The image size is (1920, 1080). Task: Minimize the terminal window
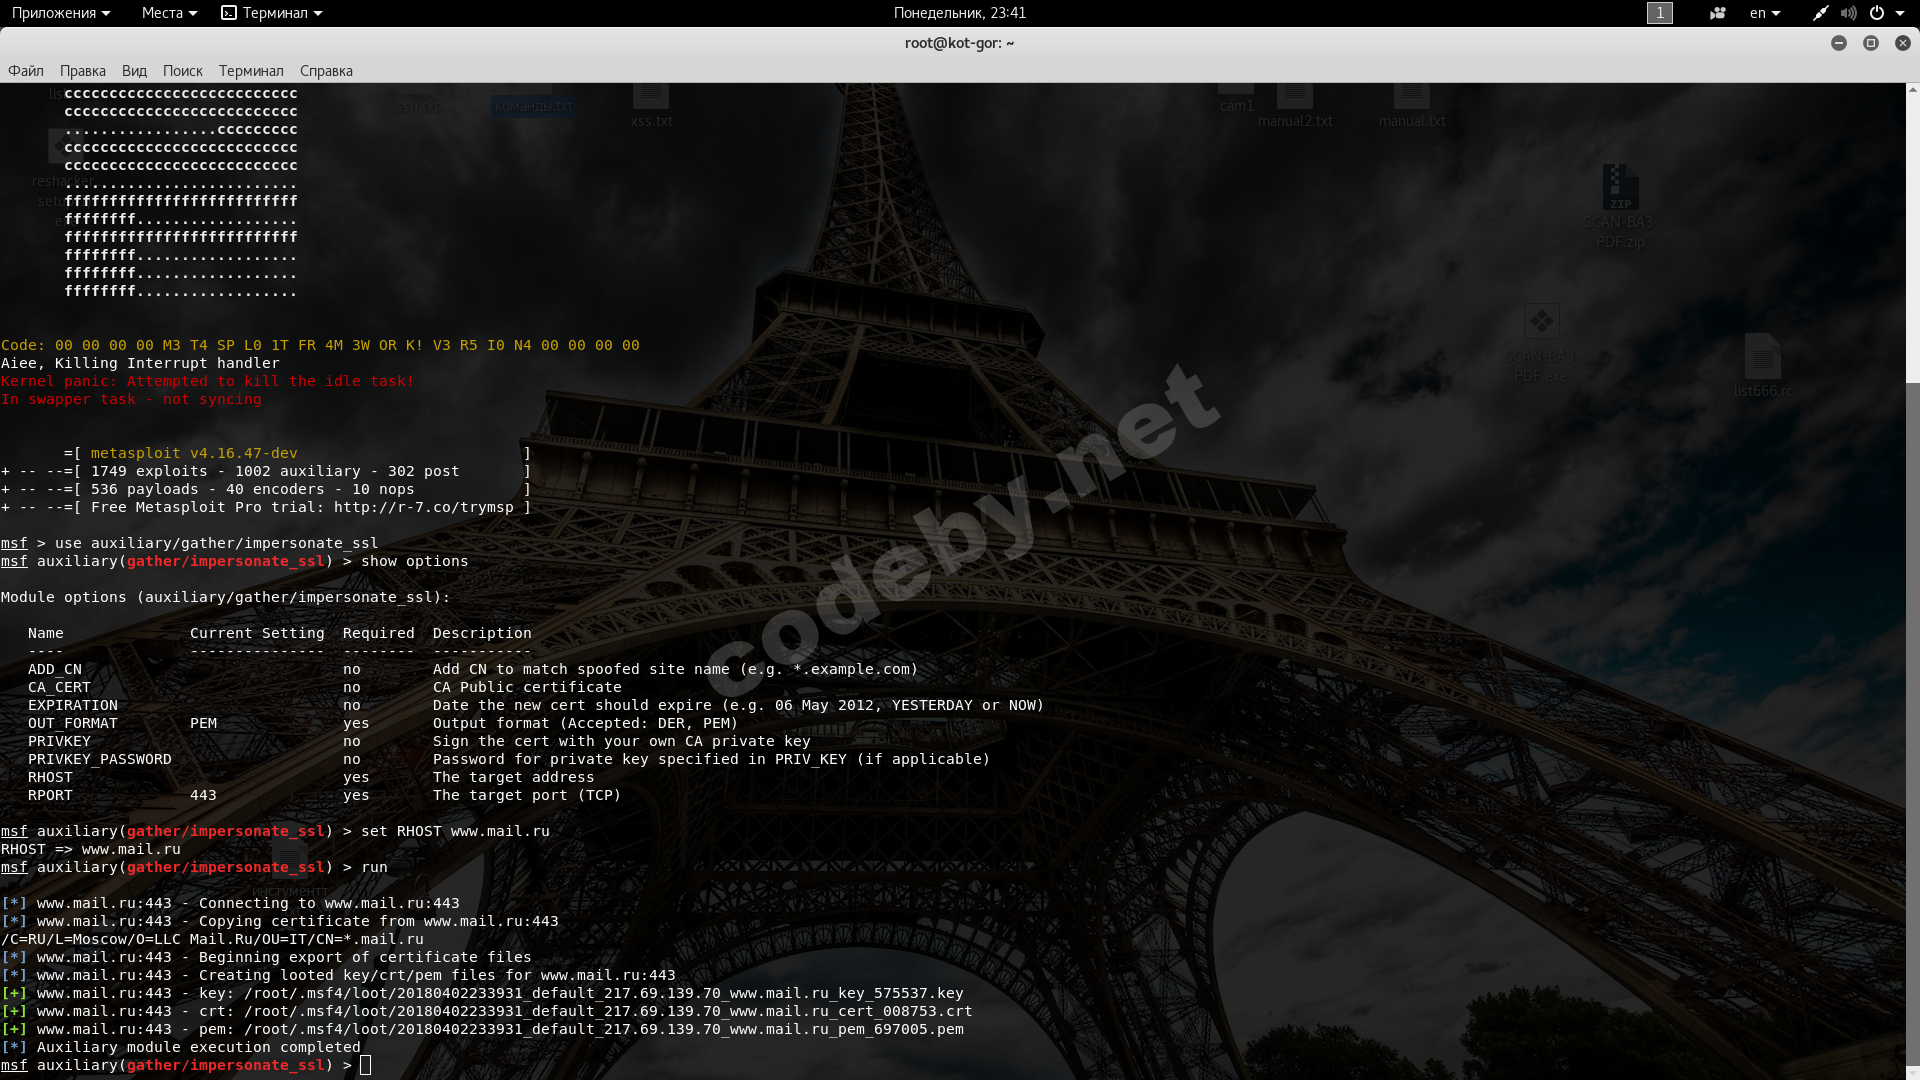pos(1838,43)
